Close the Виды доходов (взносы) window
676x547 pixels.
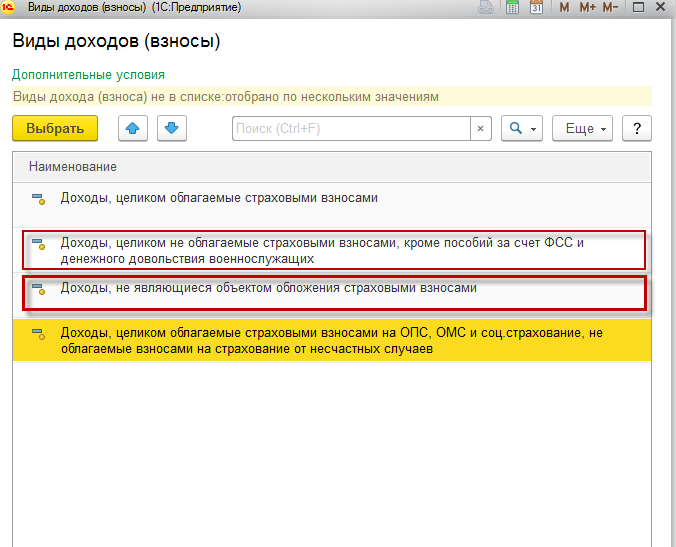660,7
